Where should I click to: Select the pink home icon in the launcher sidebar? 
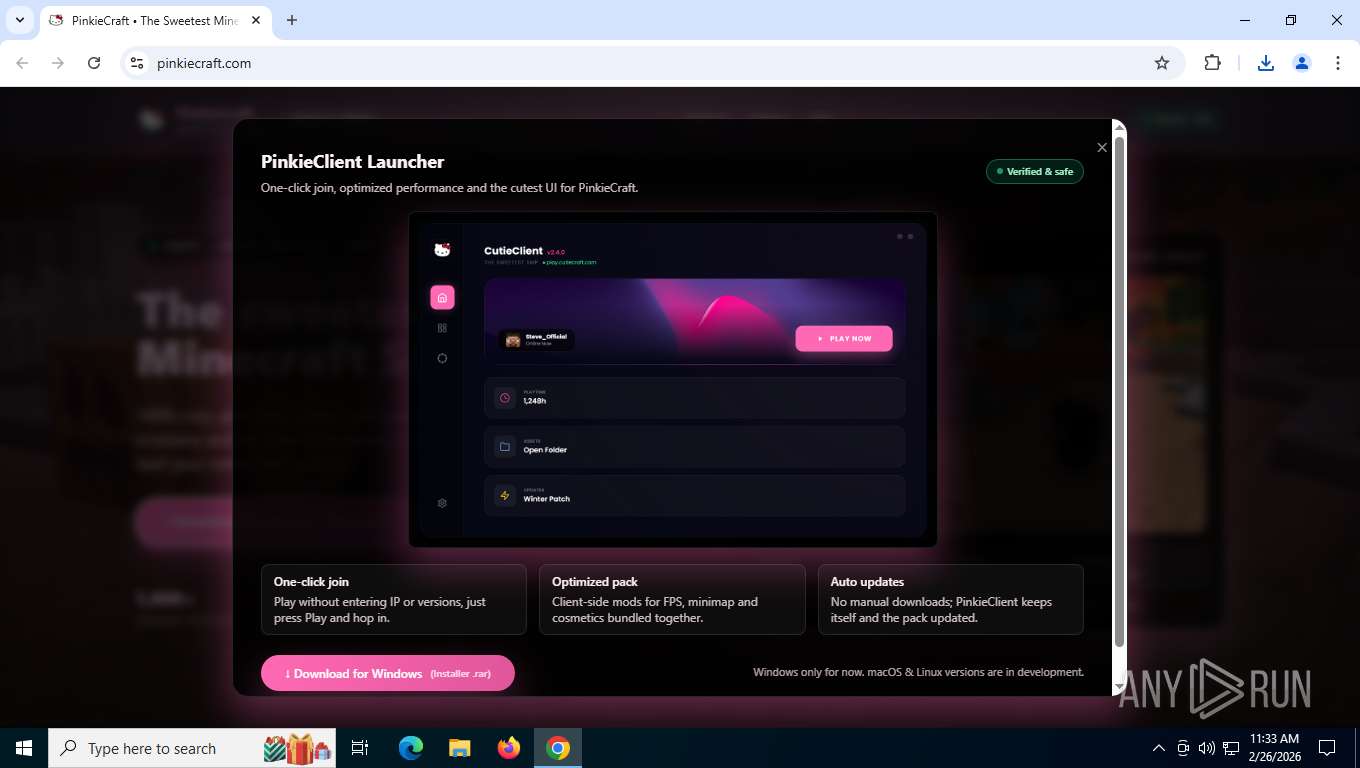click(x=442, y=297)
